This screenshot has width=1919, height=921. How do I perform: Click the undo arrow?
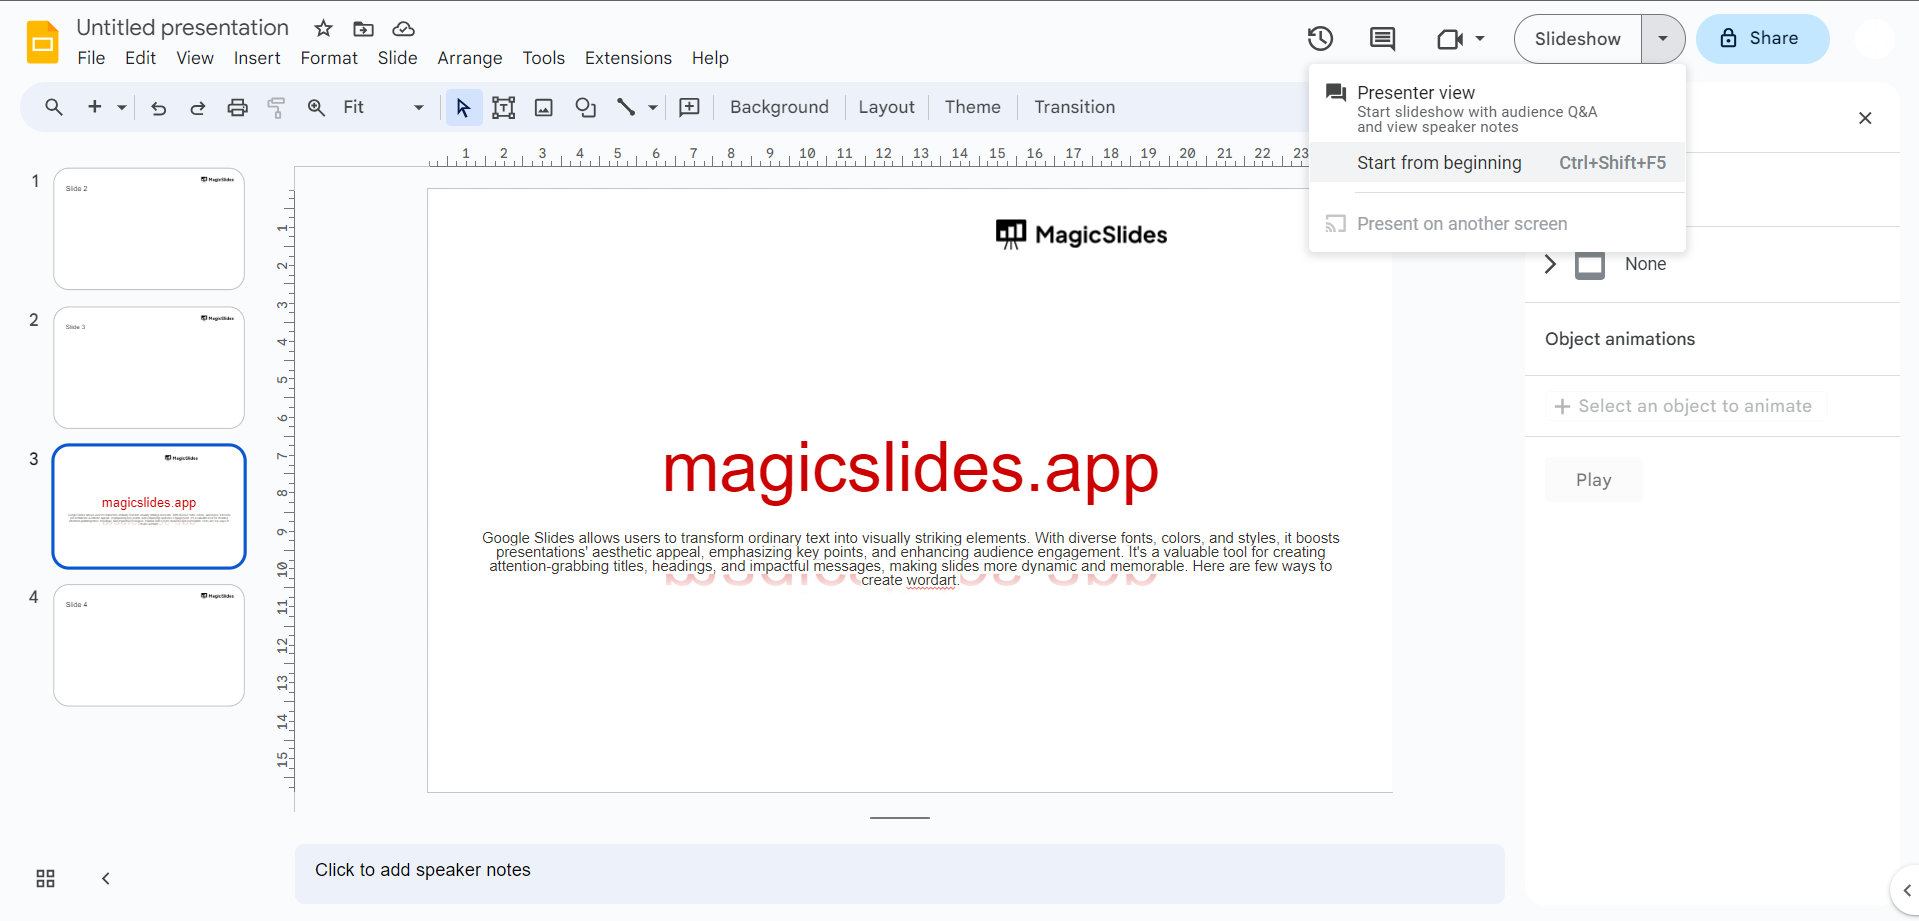coord(158,107)
